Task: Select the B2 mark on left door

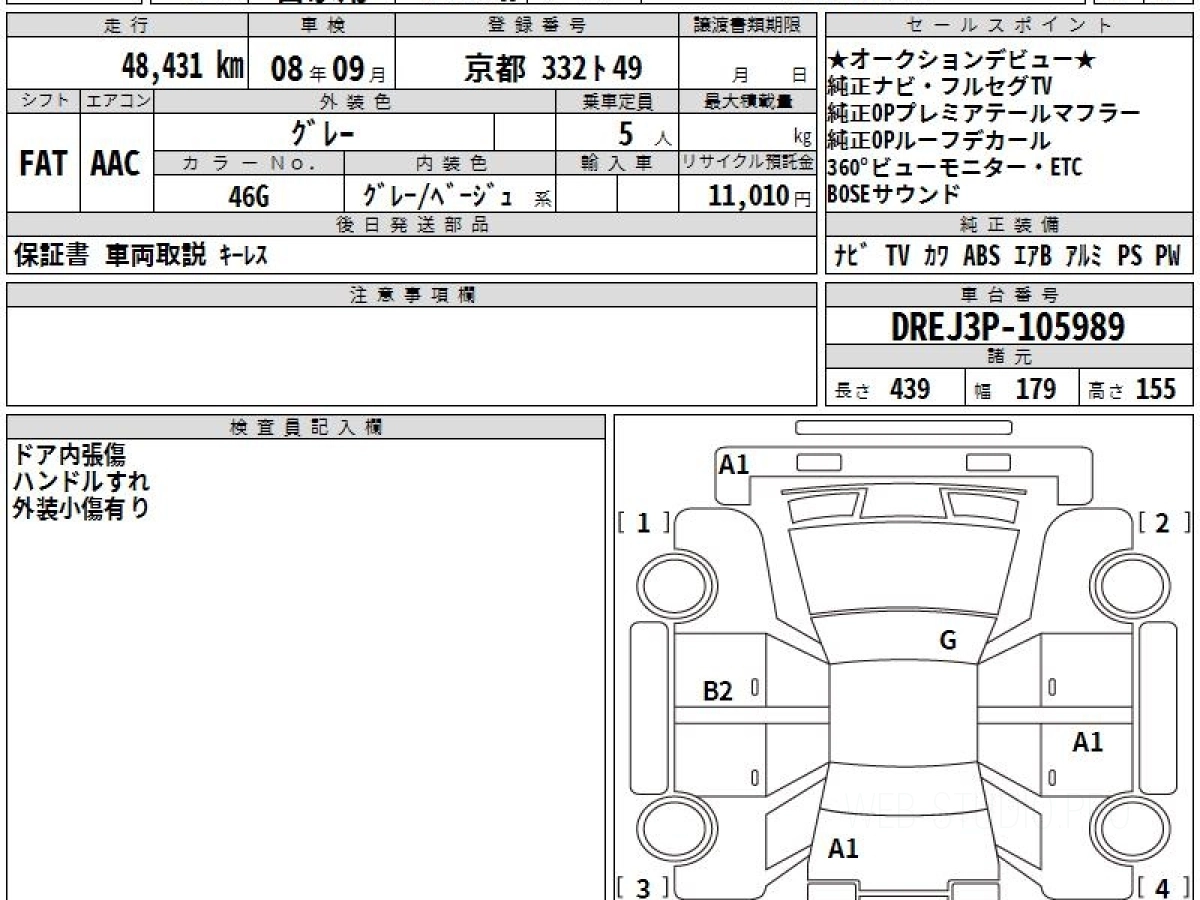Action: pyautogui.click(x=718, y=691)
